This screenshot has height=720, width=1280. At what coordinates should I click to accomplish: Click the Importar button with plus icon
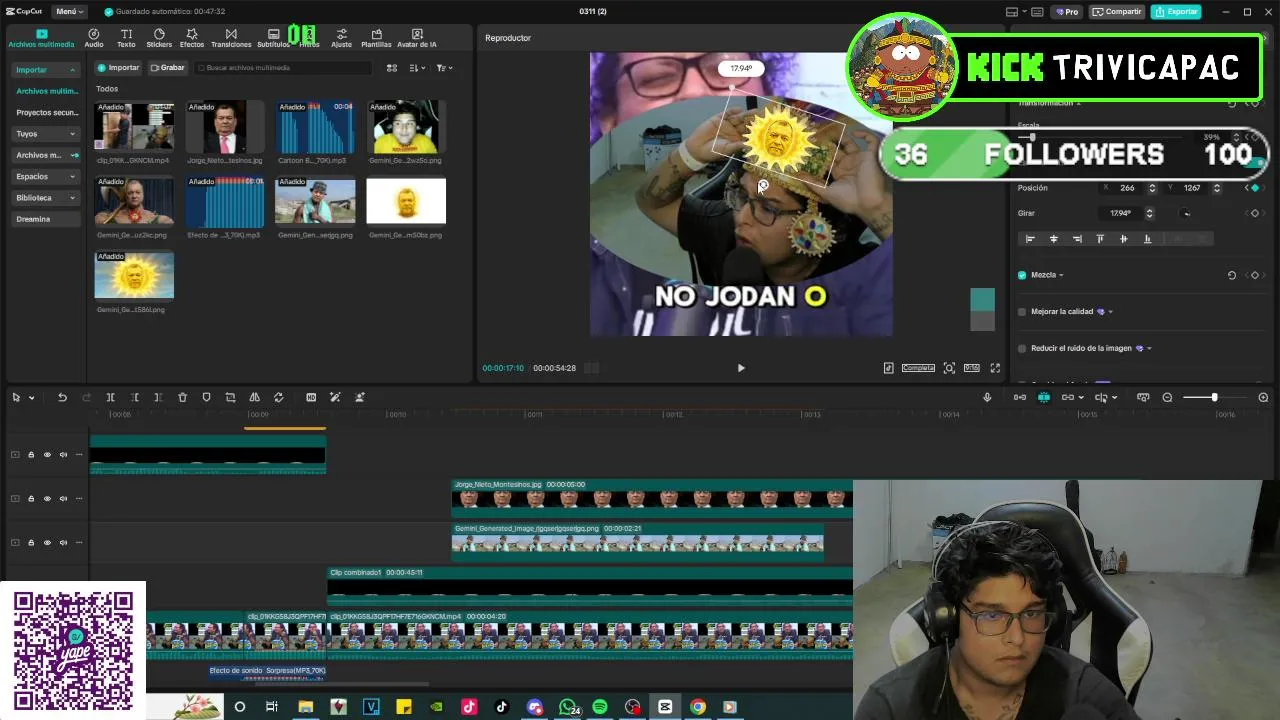pos(118,68)
